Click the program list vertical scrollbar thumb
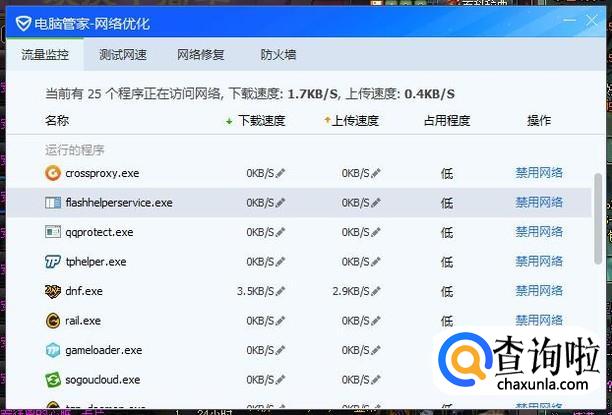 (x=598, y=219)
